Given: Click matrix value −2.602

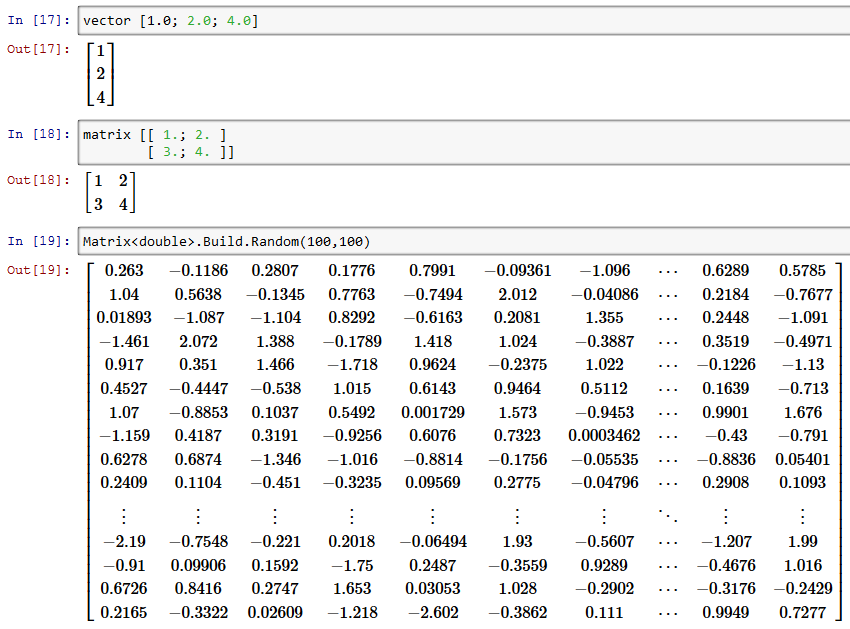Looking at the screenshot, I should tap(433, 613).
